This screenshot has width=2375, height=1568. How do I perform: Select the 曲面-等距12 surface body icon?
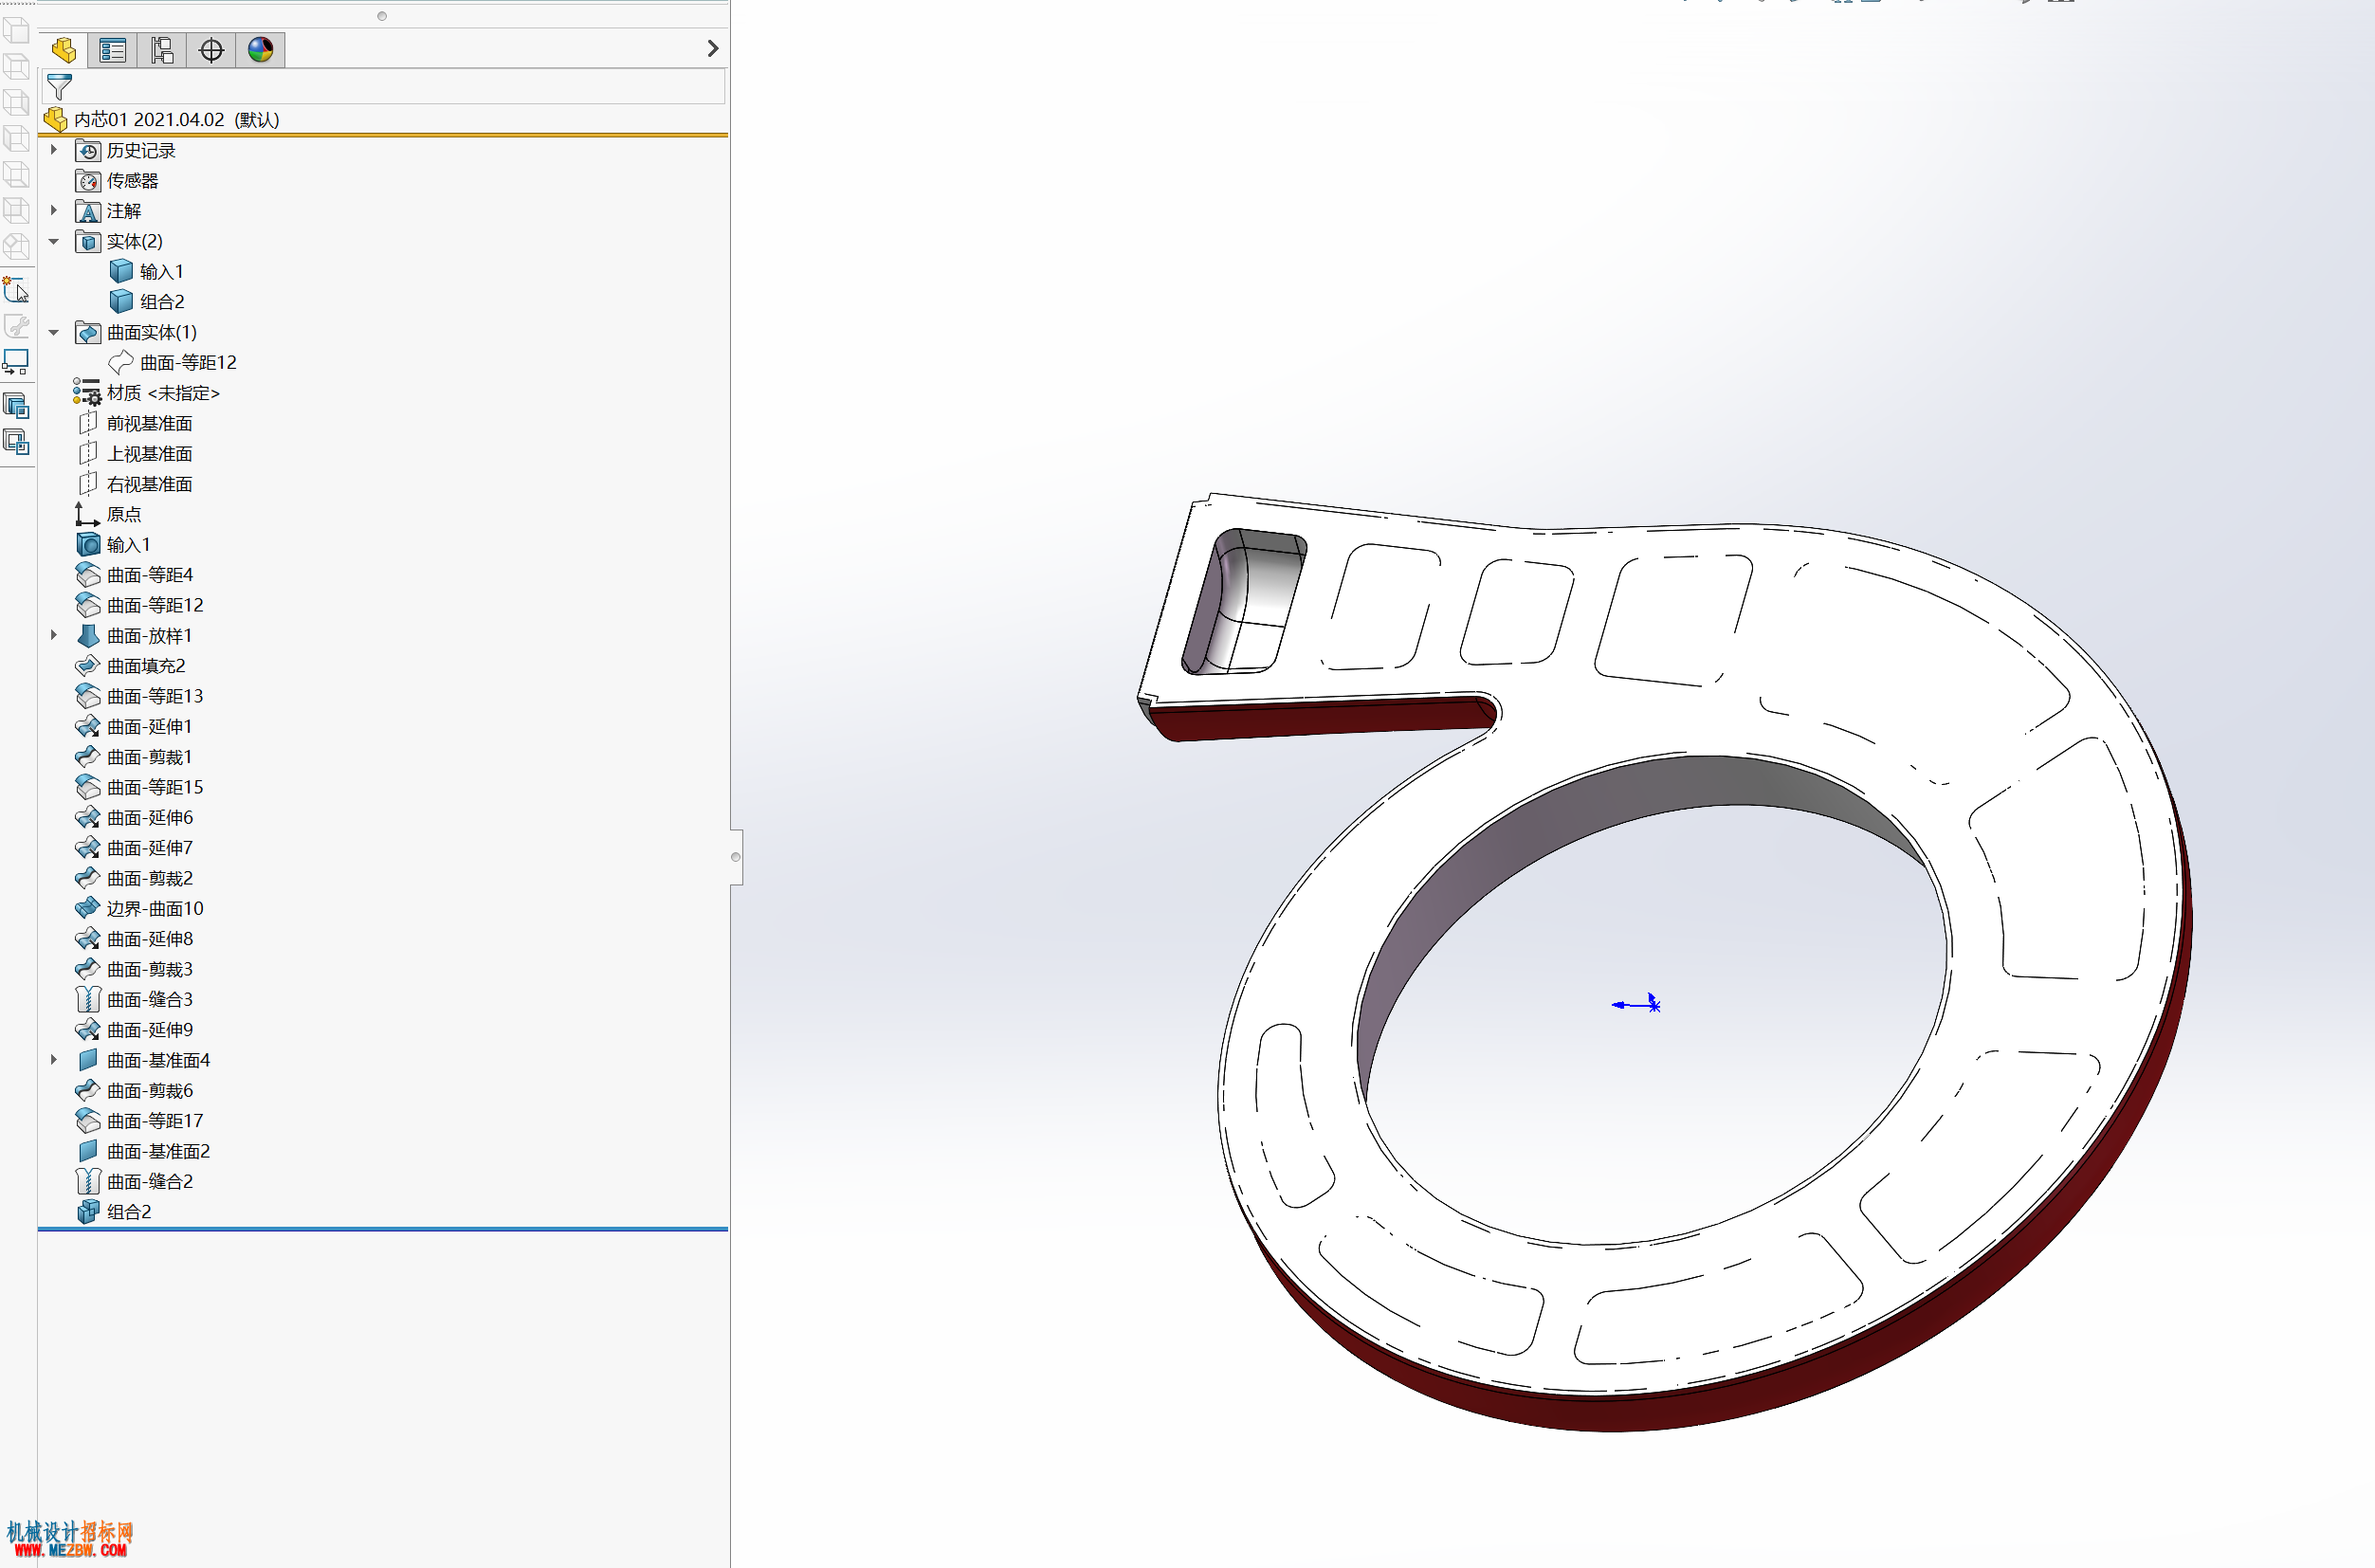point(121,362)
